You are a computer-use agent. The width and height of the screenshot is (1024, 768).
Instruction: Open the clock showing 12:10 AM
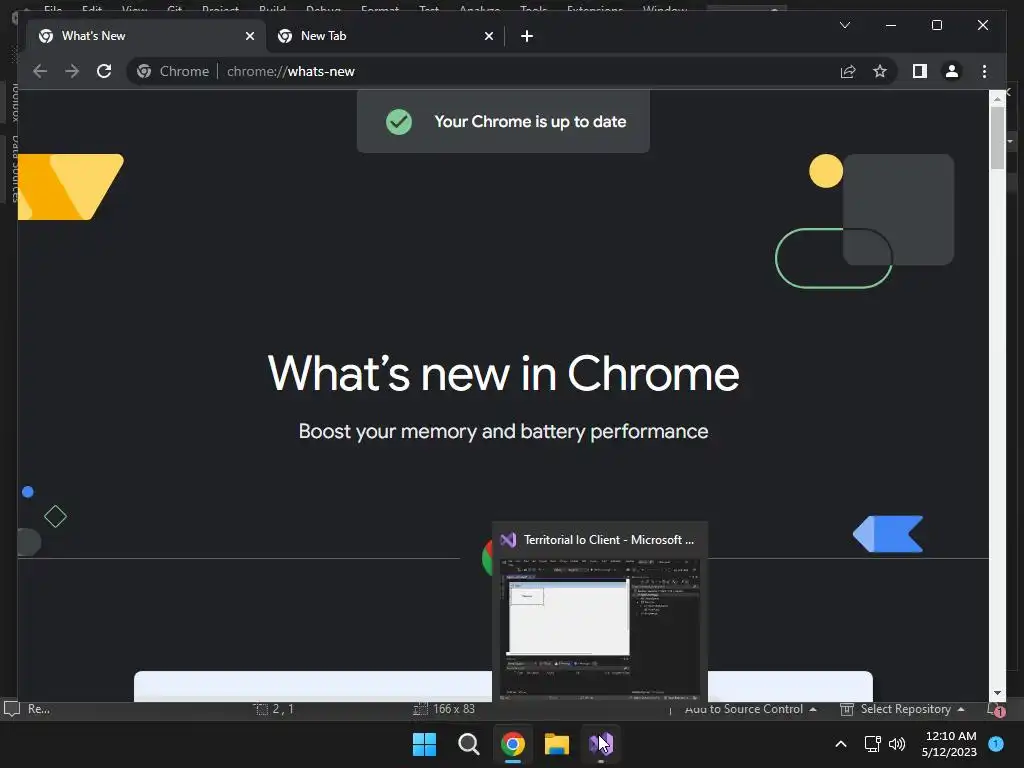949,744
